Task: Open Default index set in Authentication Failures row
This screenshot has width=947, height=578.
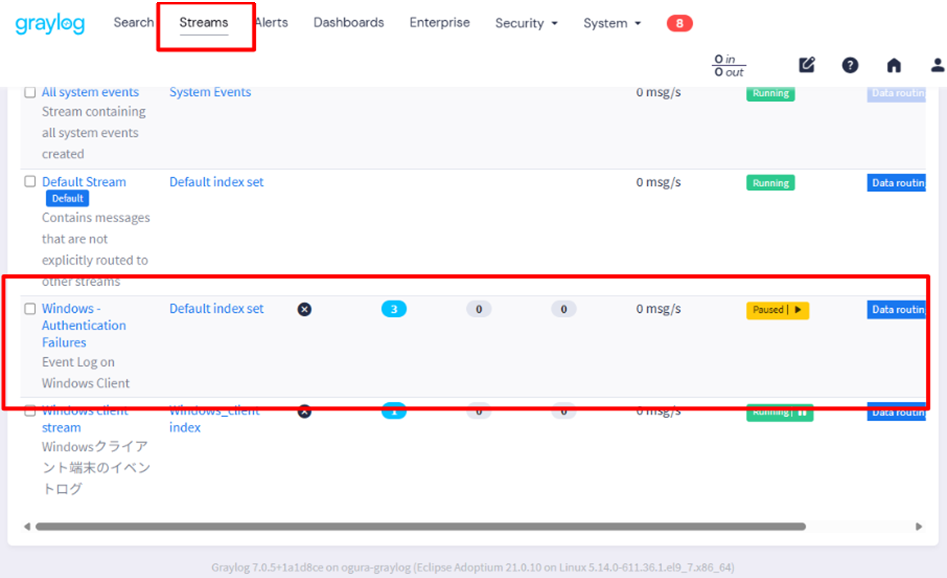Action: [x=216, y=309]
